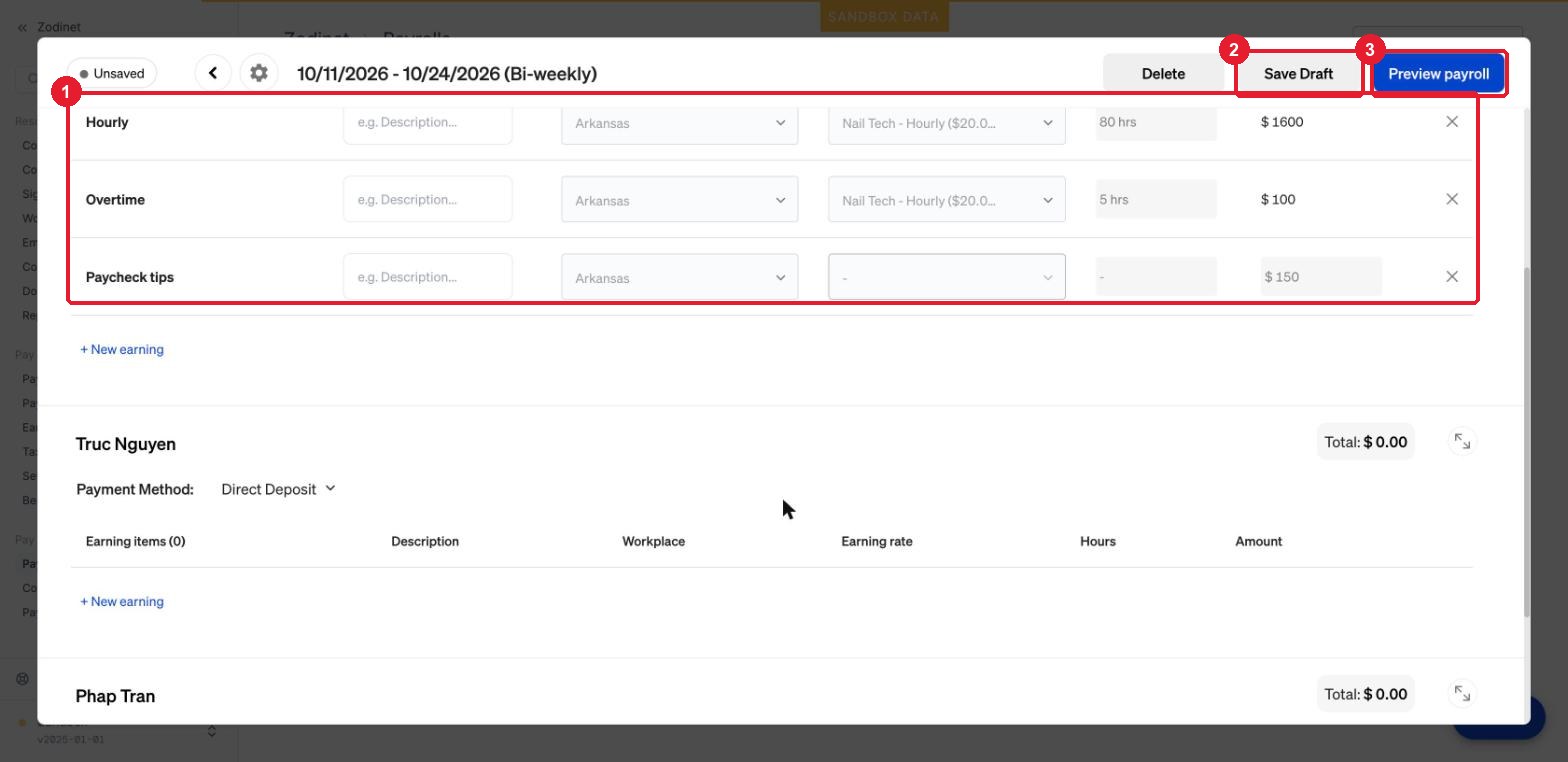The image size is (1568, 762).
Task: Click Preview payroll
Action: pyautogui.click(x=1438, y=74)
